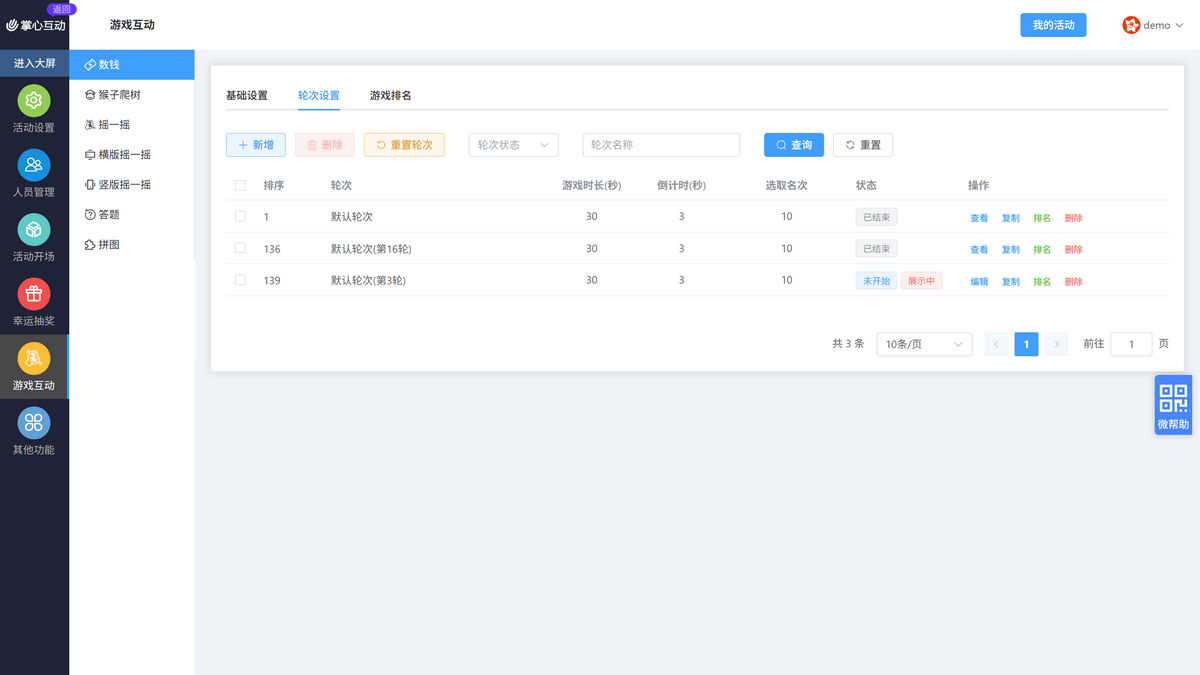1200x675 pixels.
Task: Click the 默认轮次(第3轮) cell
Action: (x=368, y=280)
